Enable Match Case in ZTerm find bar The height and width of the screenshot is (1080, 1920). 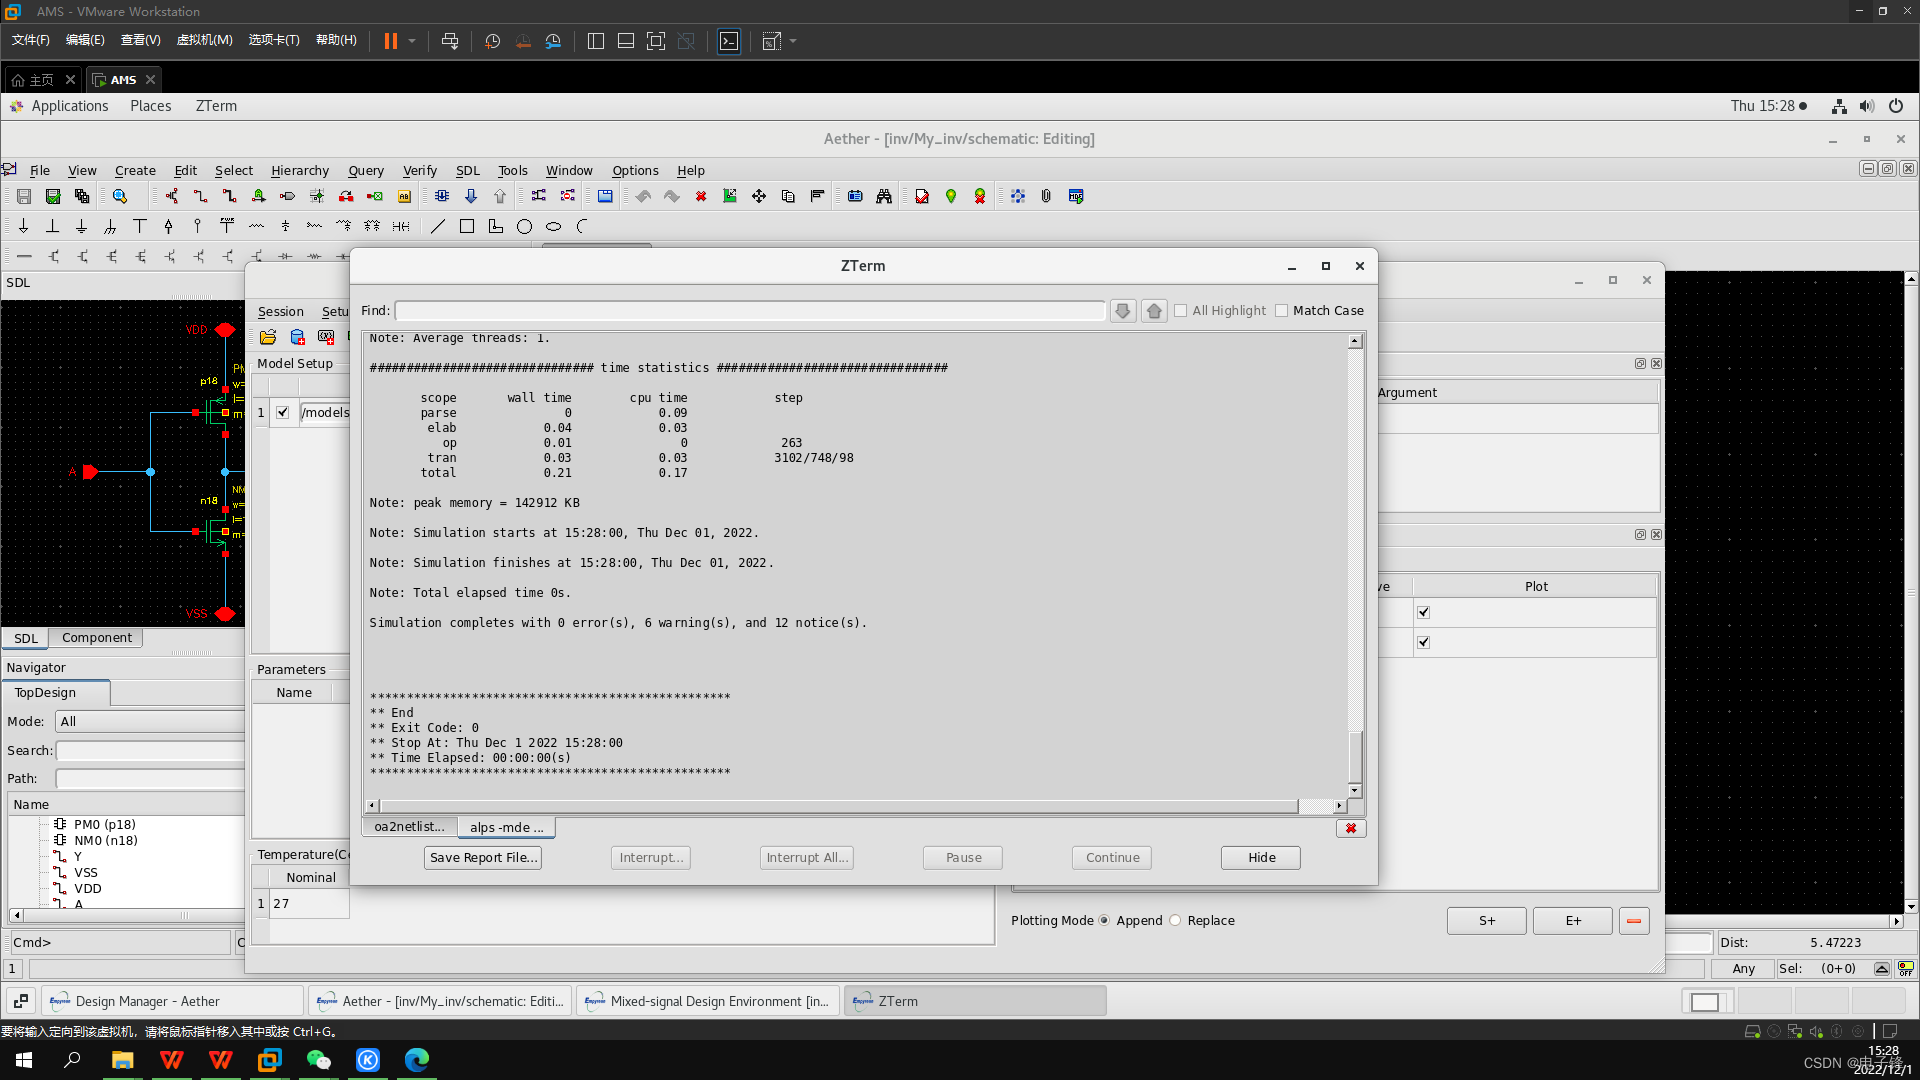(x=1283, y=310)
